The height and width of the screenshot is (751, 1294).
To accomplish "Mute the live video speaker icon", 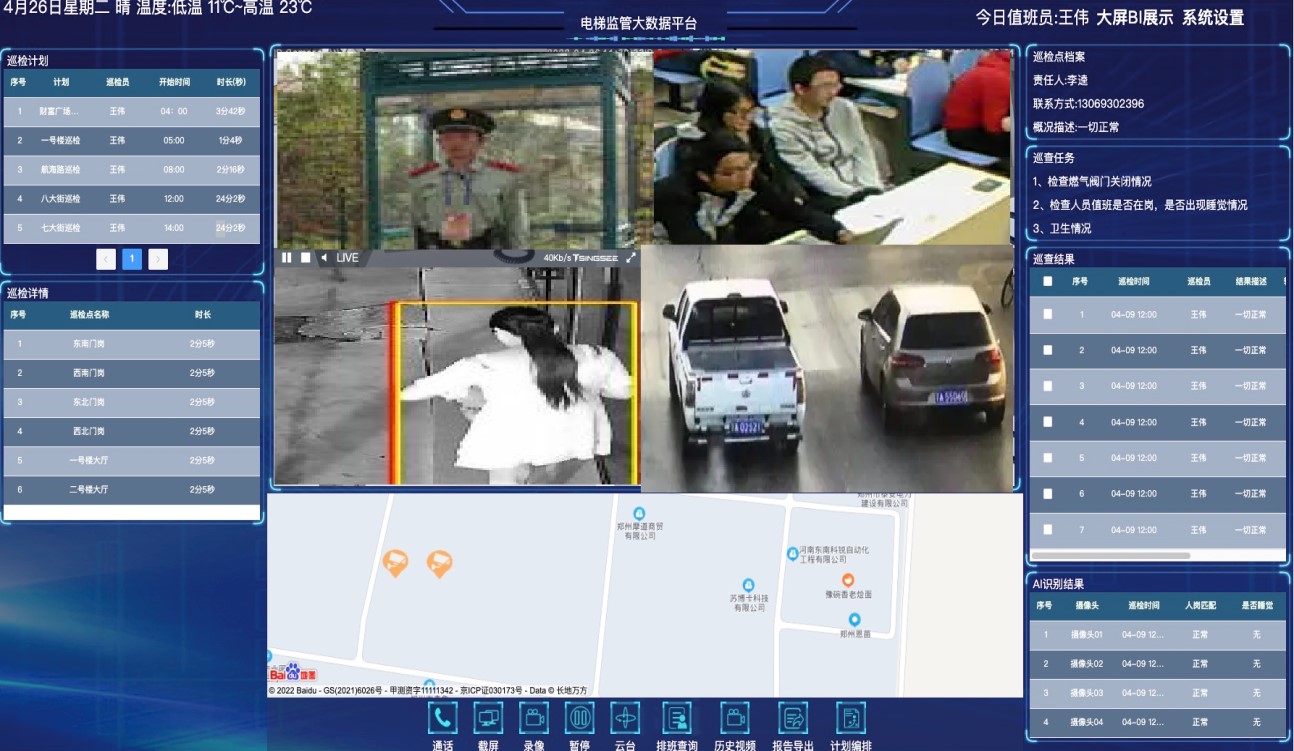I will [324, 258].
